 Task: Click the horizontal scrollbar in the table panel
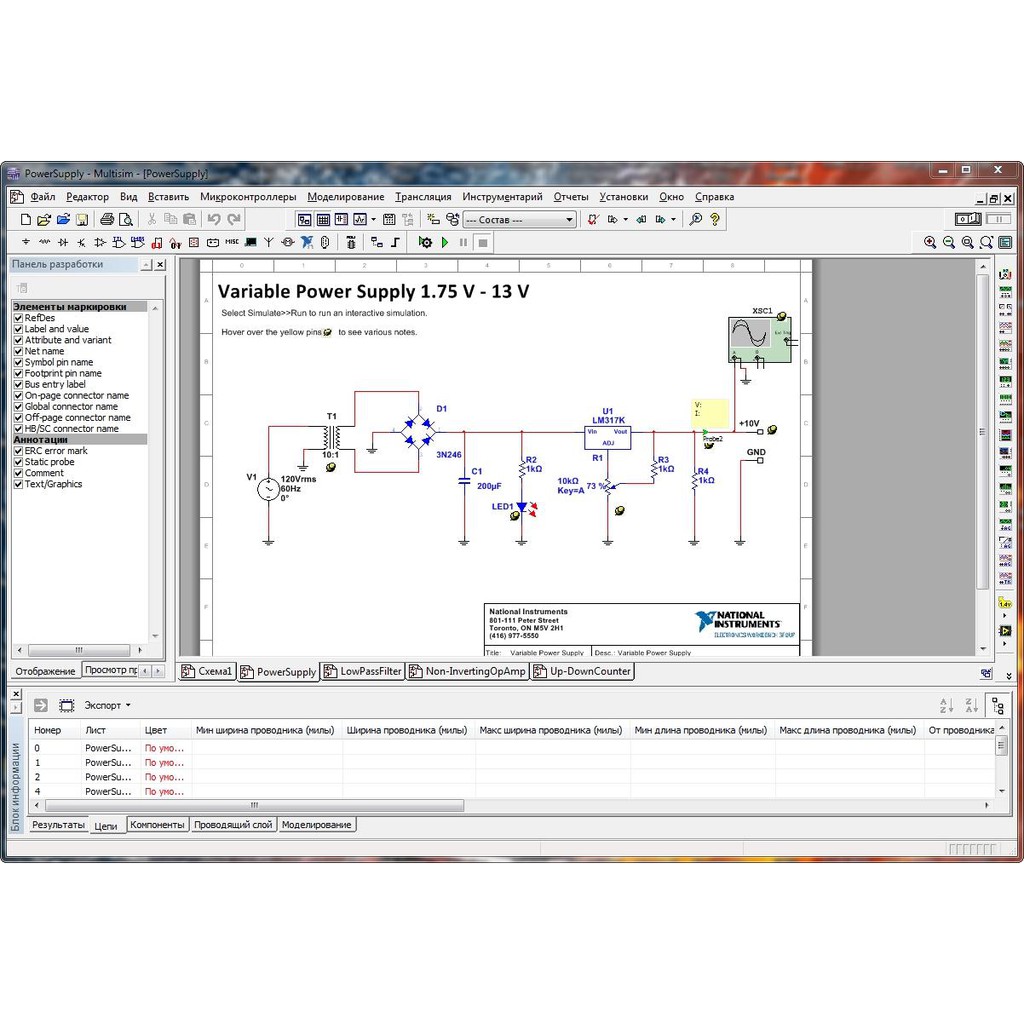255,805
